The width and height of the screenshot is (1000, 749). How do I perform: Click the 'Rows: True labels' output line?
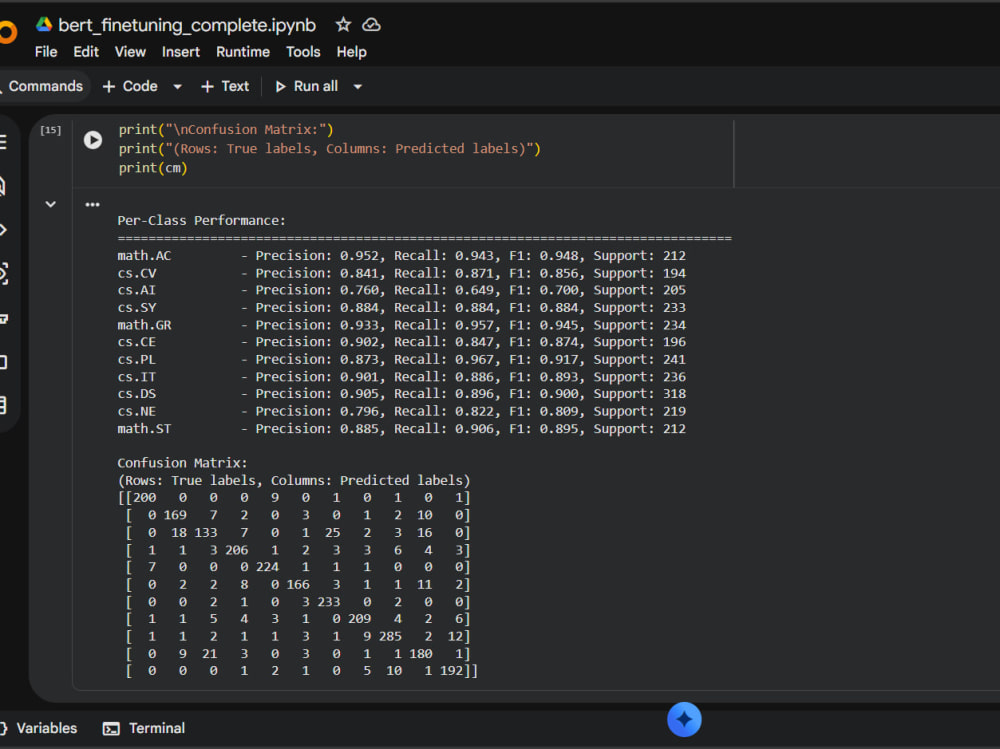[294, 480]
